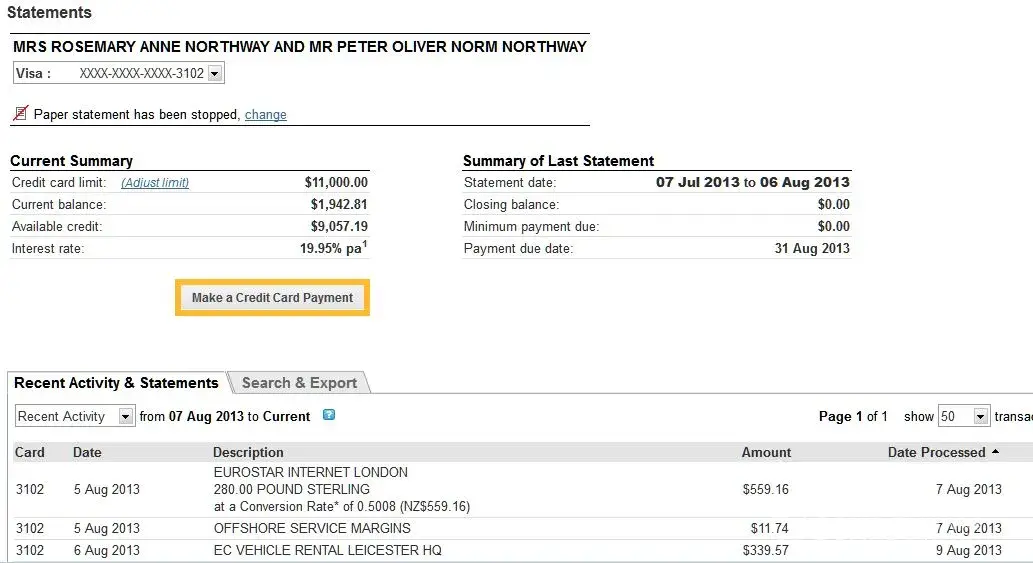
Task: Select the EC VEHICLE RENTAL LEICESTER HQ transaction
Action: click(x=327, y=550)
